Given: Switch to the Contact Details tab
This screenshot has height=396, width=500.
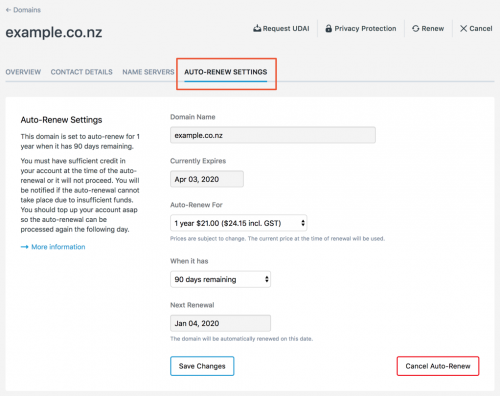Looking at the screenshot, I should [81, 72].
